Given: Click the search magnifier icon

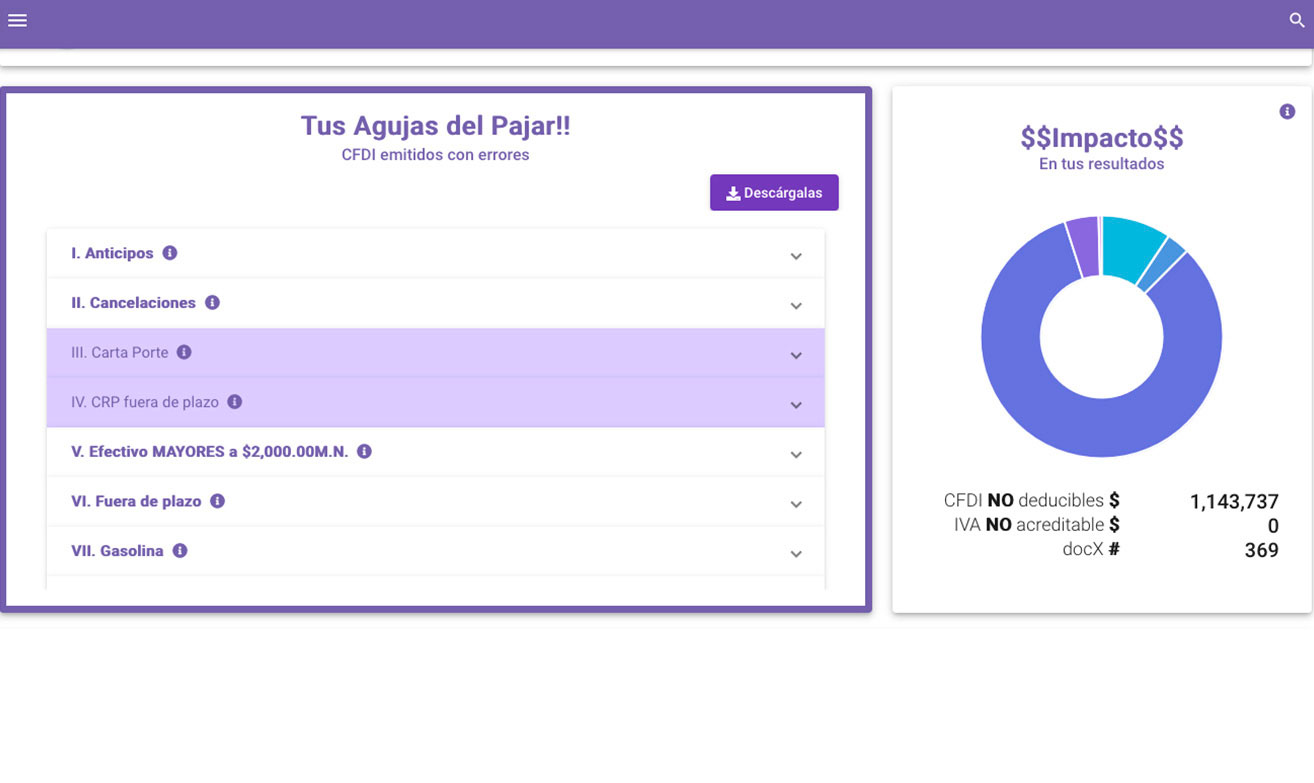Looking at the screenshot, I should click(x=1297, y=20).
